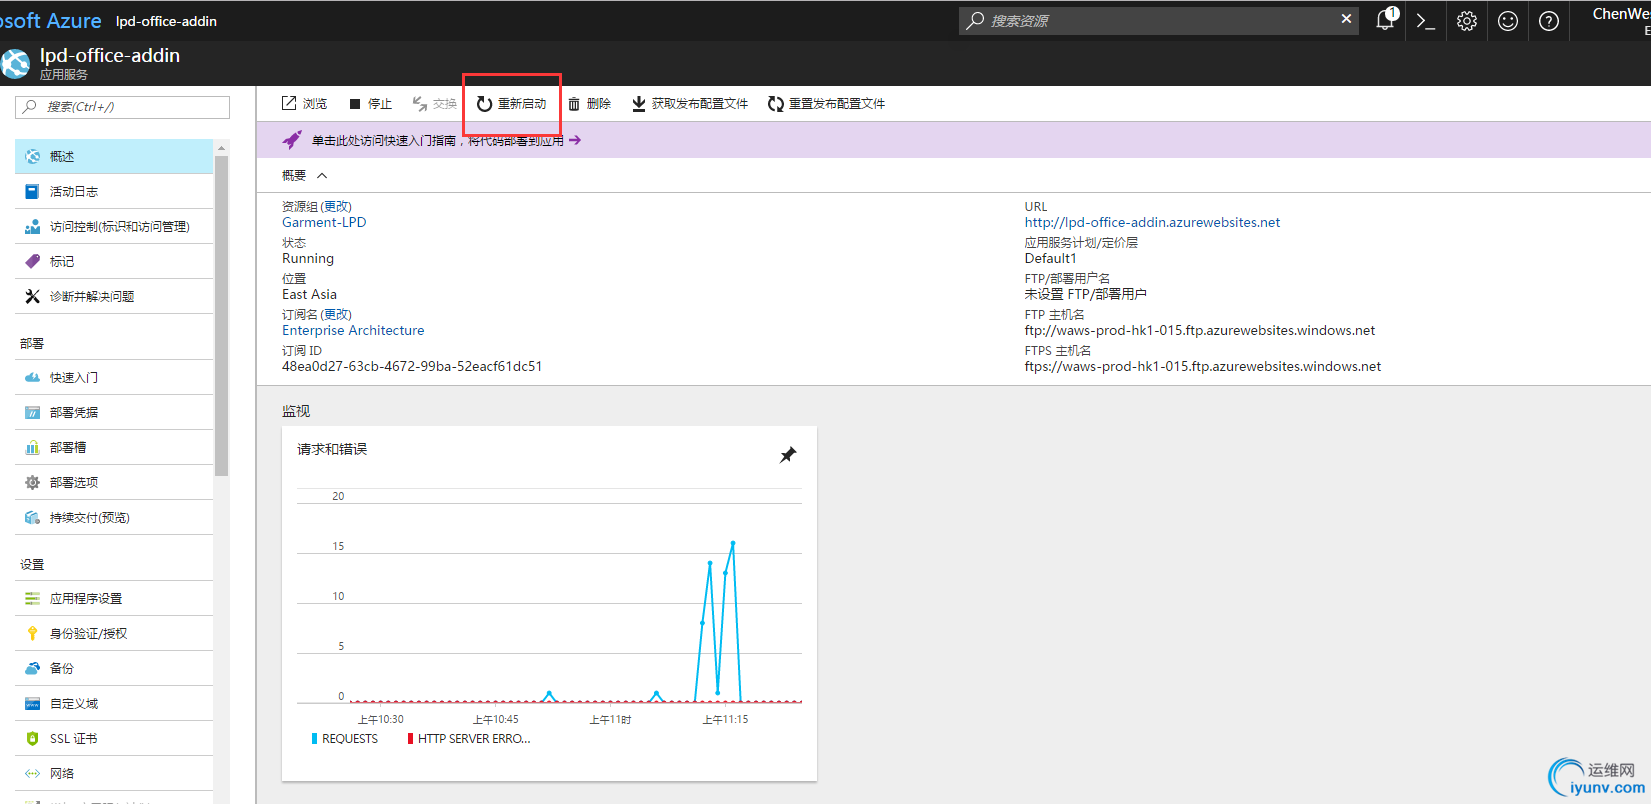Open 活动日志 activity log
The width and height of the screenshot is (1651, 804).
114,192
